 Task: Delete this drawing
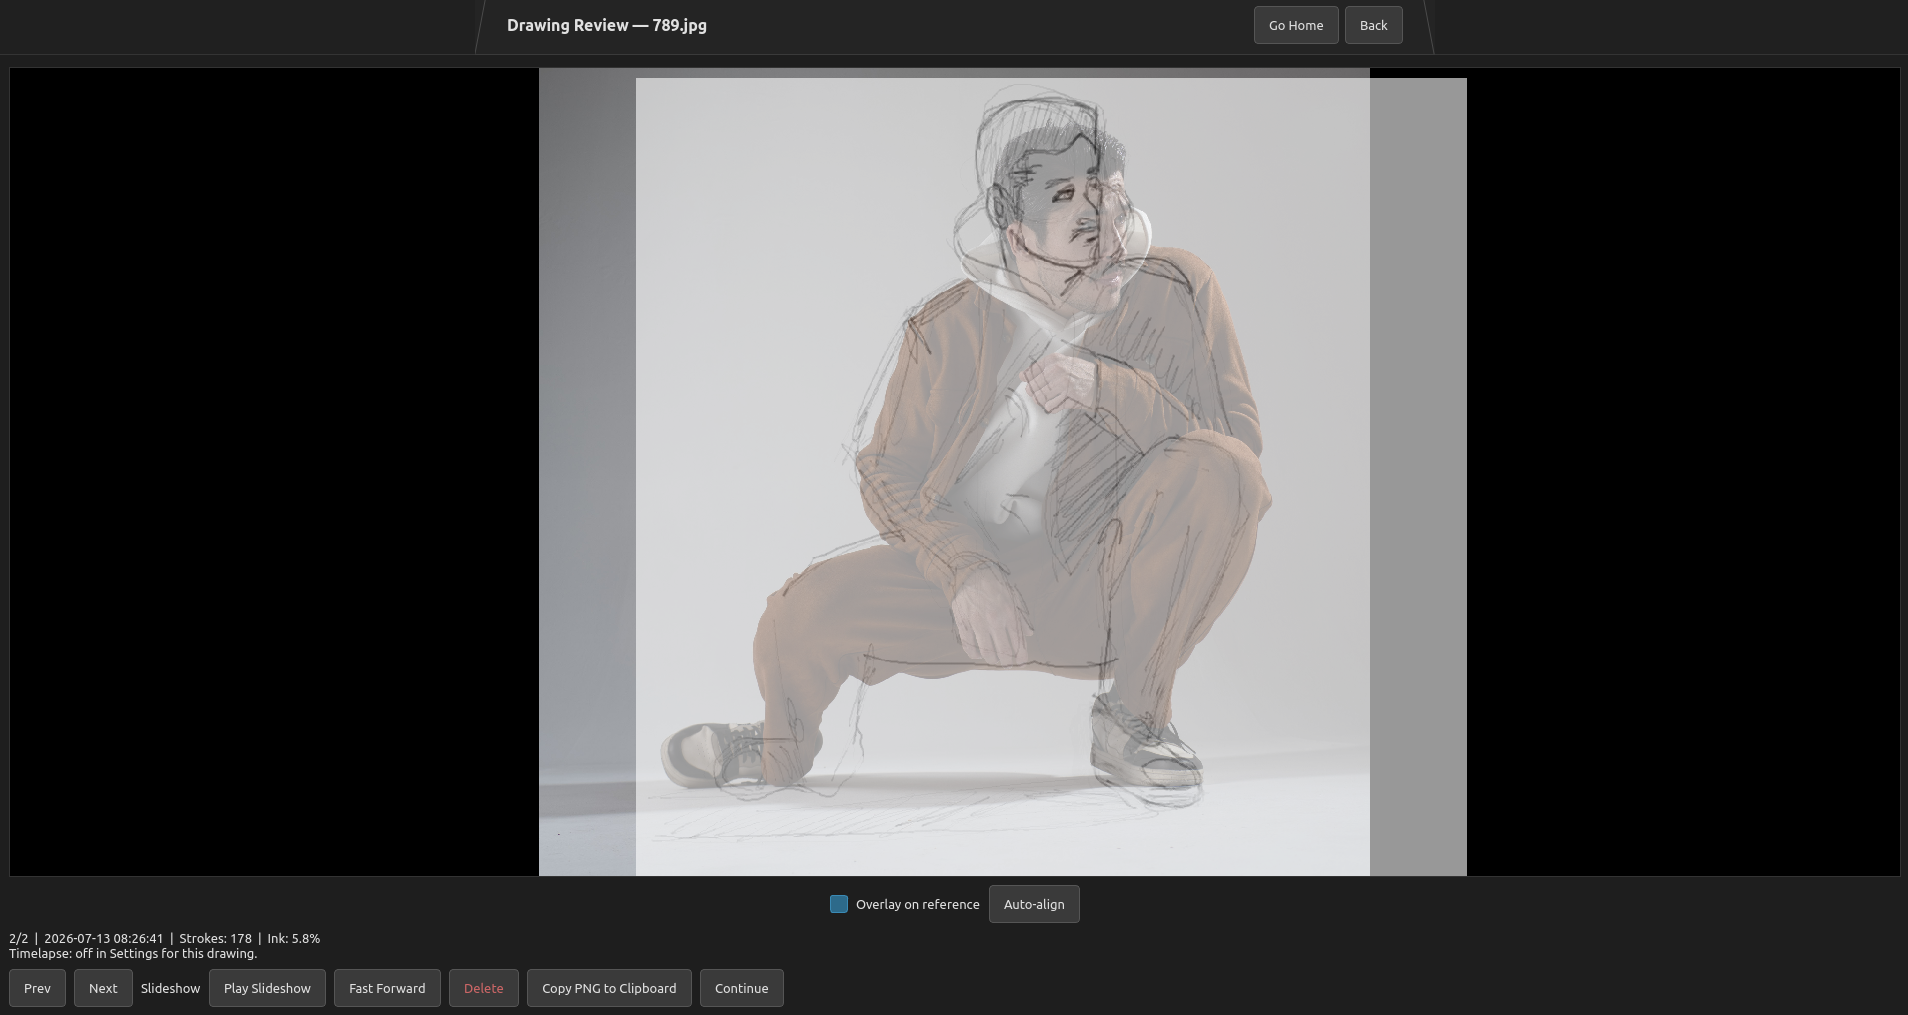tap(483, 988)
